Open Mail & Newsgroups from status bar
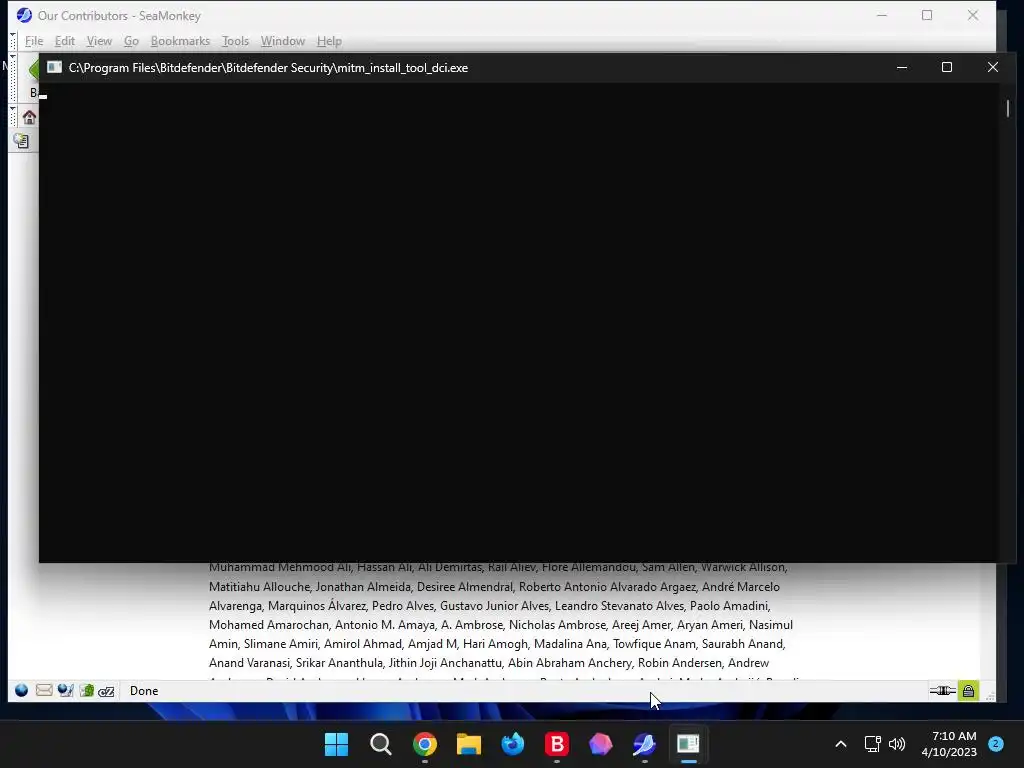 (44, 690)
